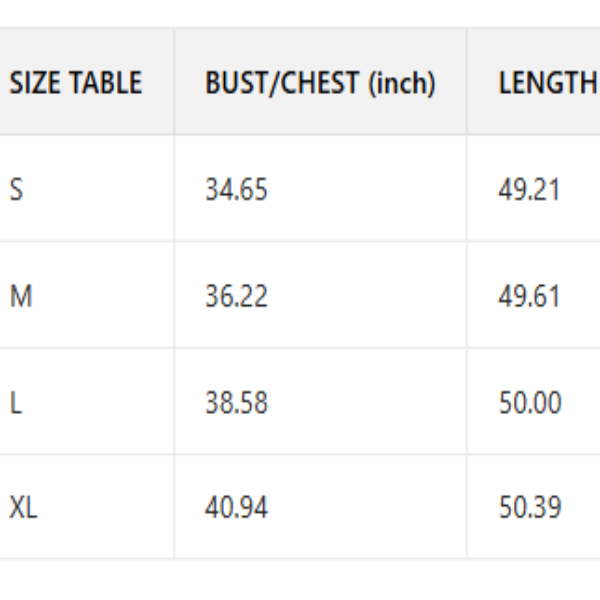Select length value 50.39 for size XL
The height and width of the screenshot is (600, 600).
tap(529, 508)
